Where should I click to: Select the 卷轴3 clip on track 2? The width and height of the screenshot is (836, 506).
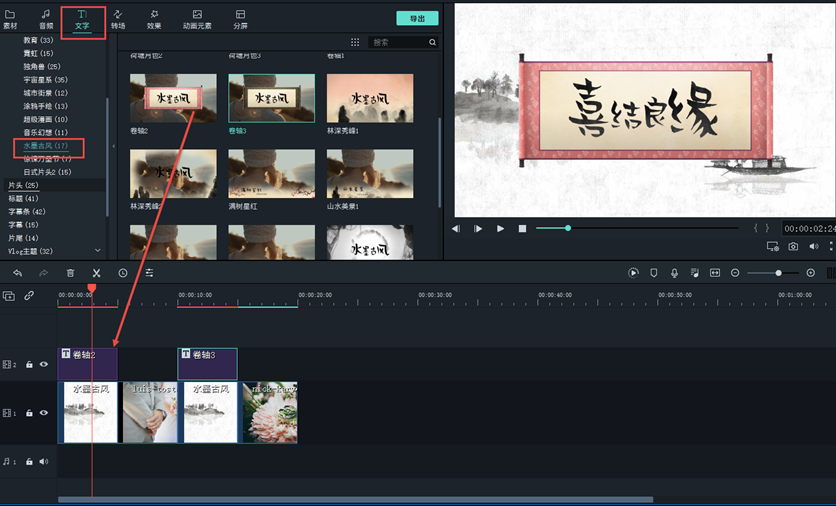207,364
